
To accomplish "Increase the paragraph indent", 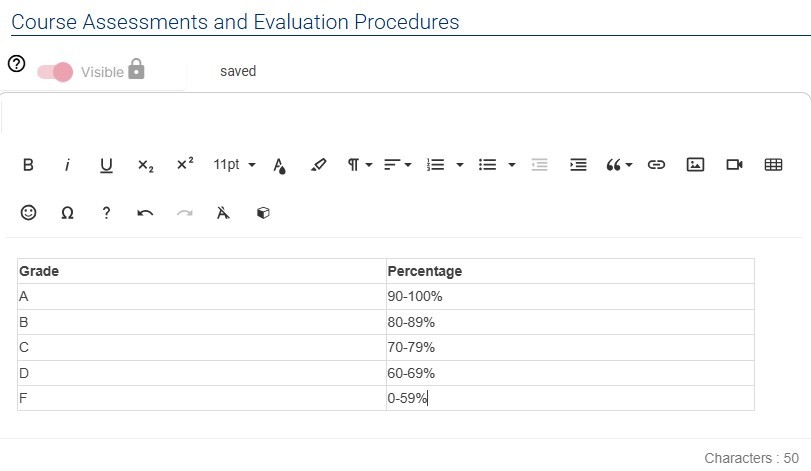I will point(578,165).
